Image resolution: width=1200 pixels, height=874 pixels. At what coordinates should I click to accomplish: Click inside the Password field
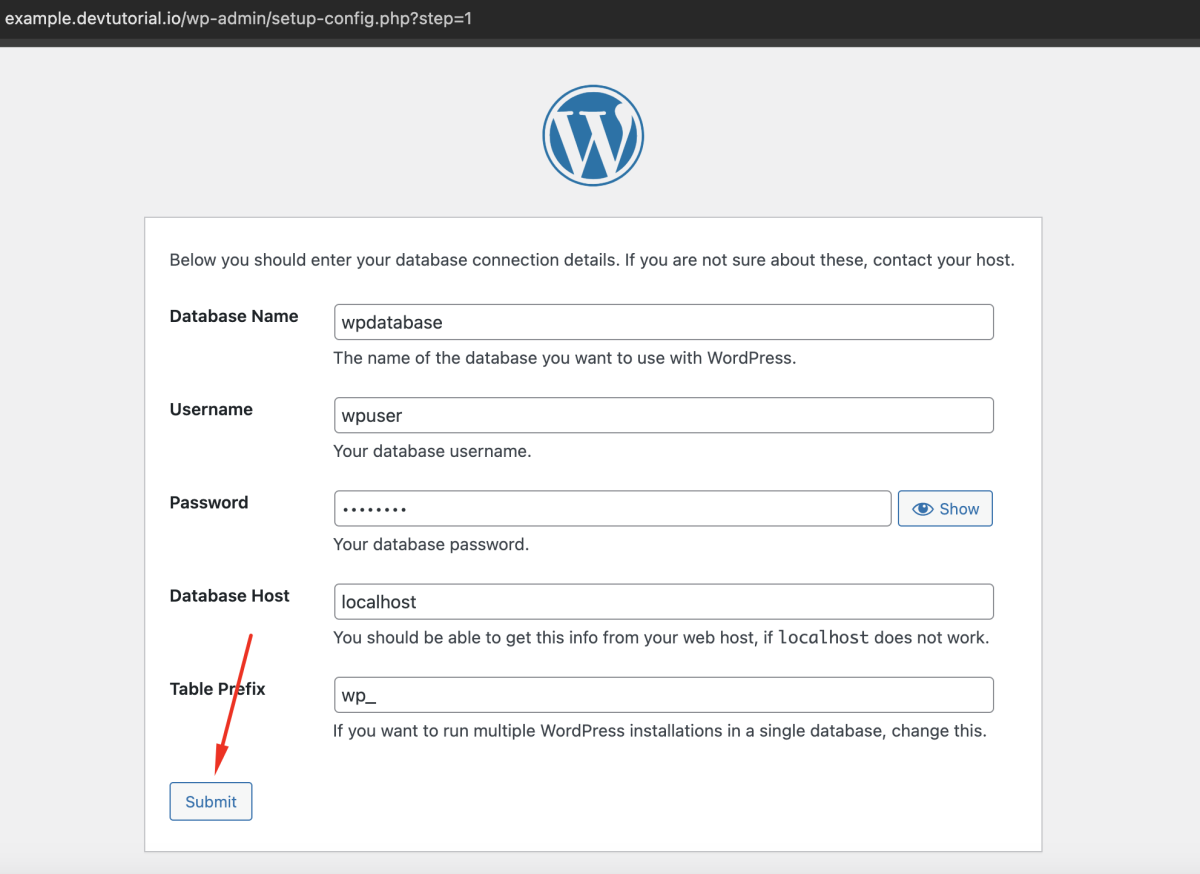pyautogui.click(x=612, y=508)
